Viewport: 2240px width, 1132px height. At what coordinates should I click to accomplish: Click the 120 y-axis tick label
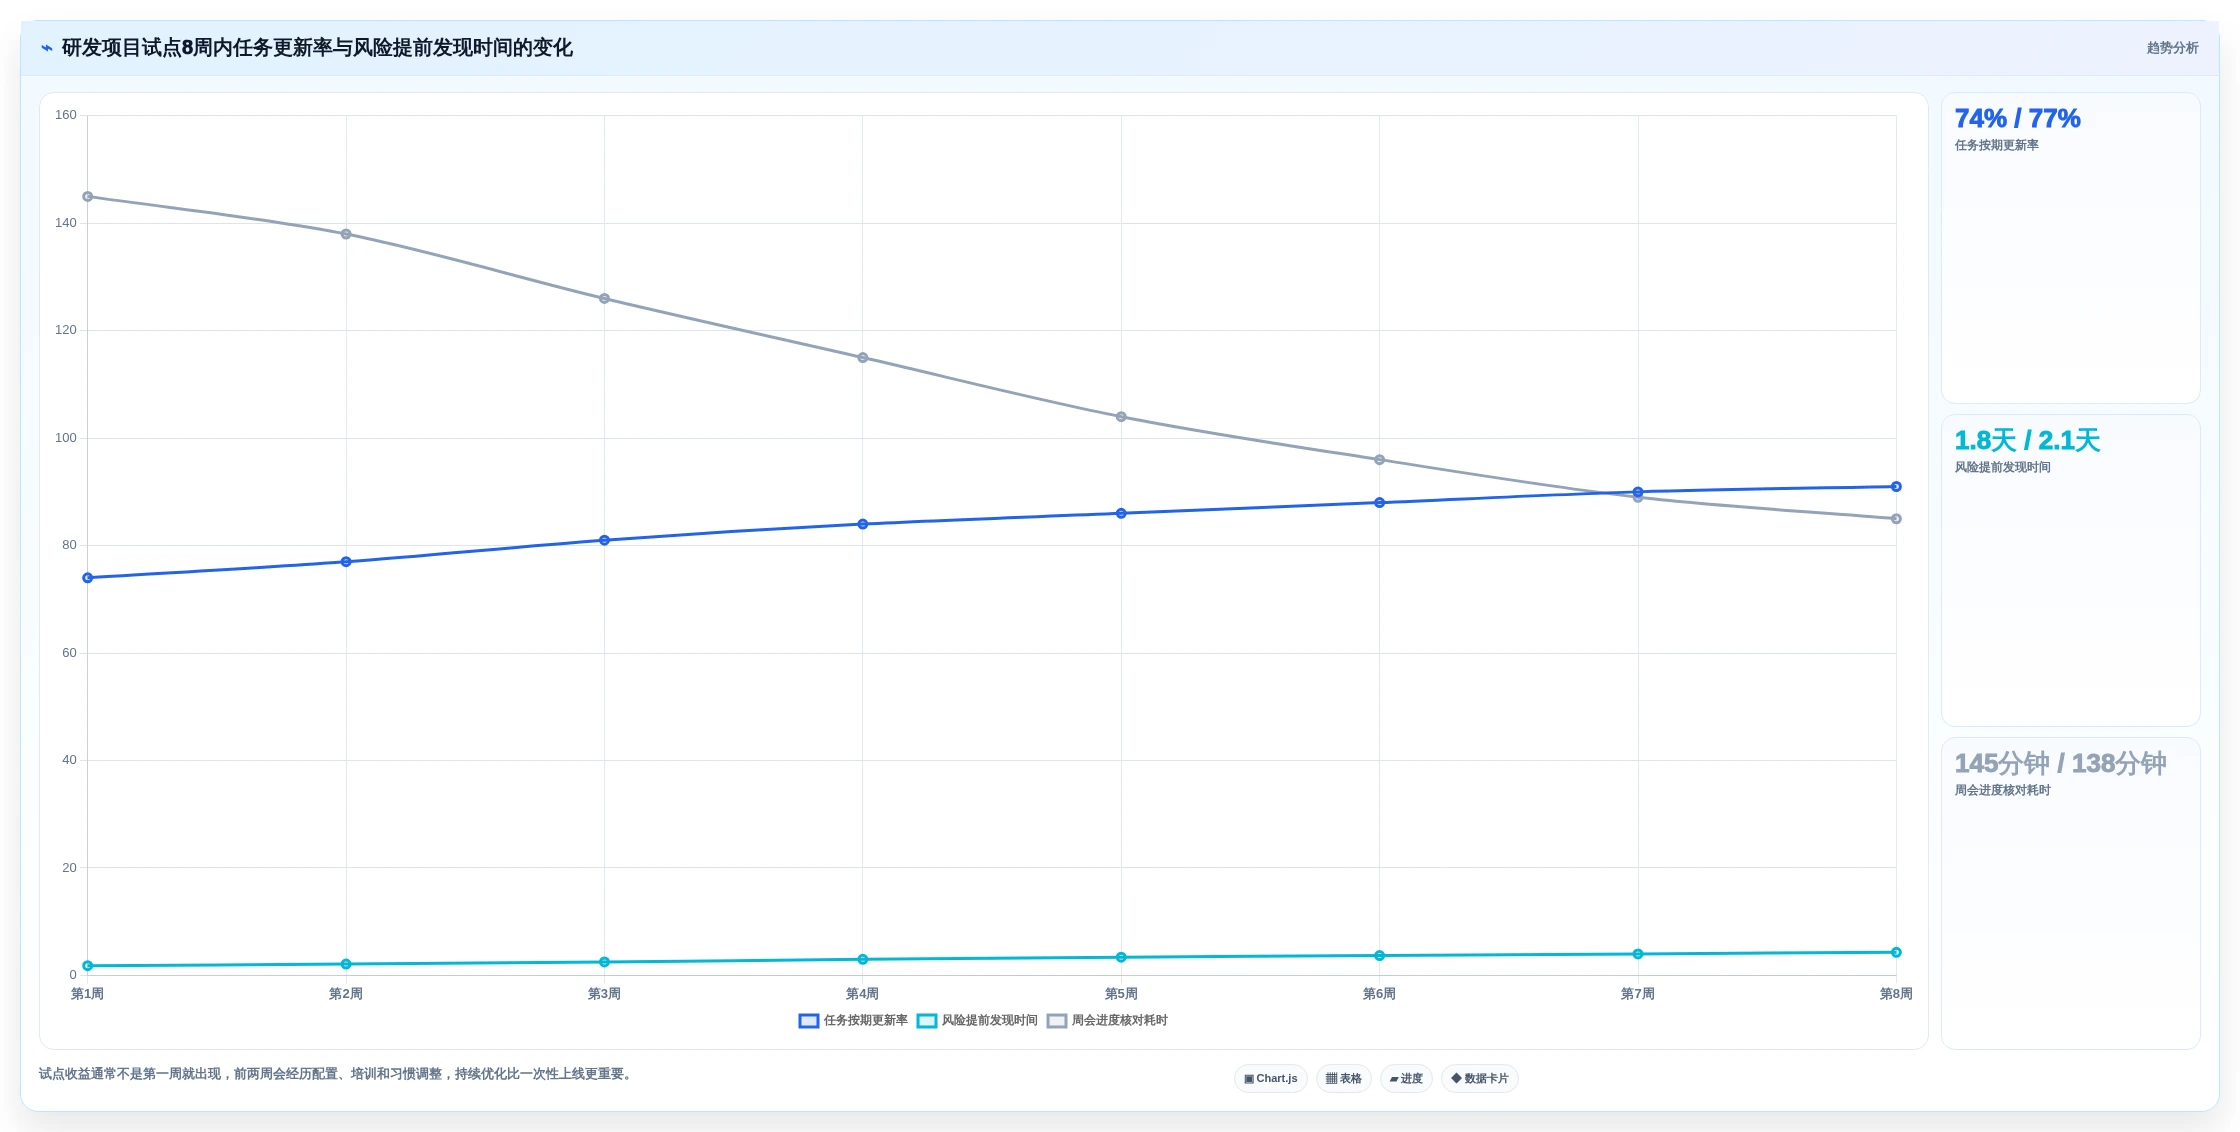[66, 330]
